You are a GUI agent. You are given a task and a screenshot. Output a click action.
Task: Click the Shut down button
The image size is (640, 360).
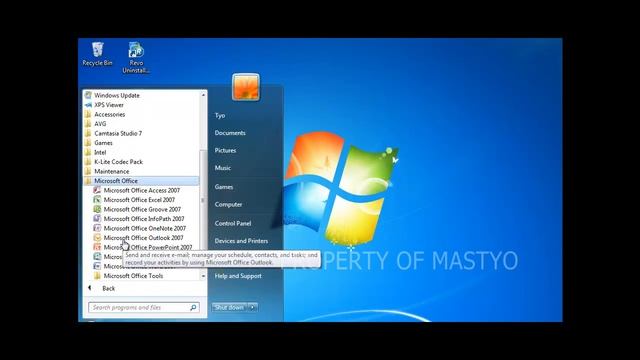230,307
